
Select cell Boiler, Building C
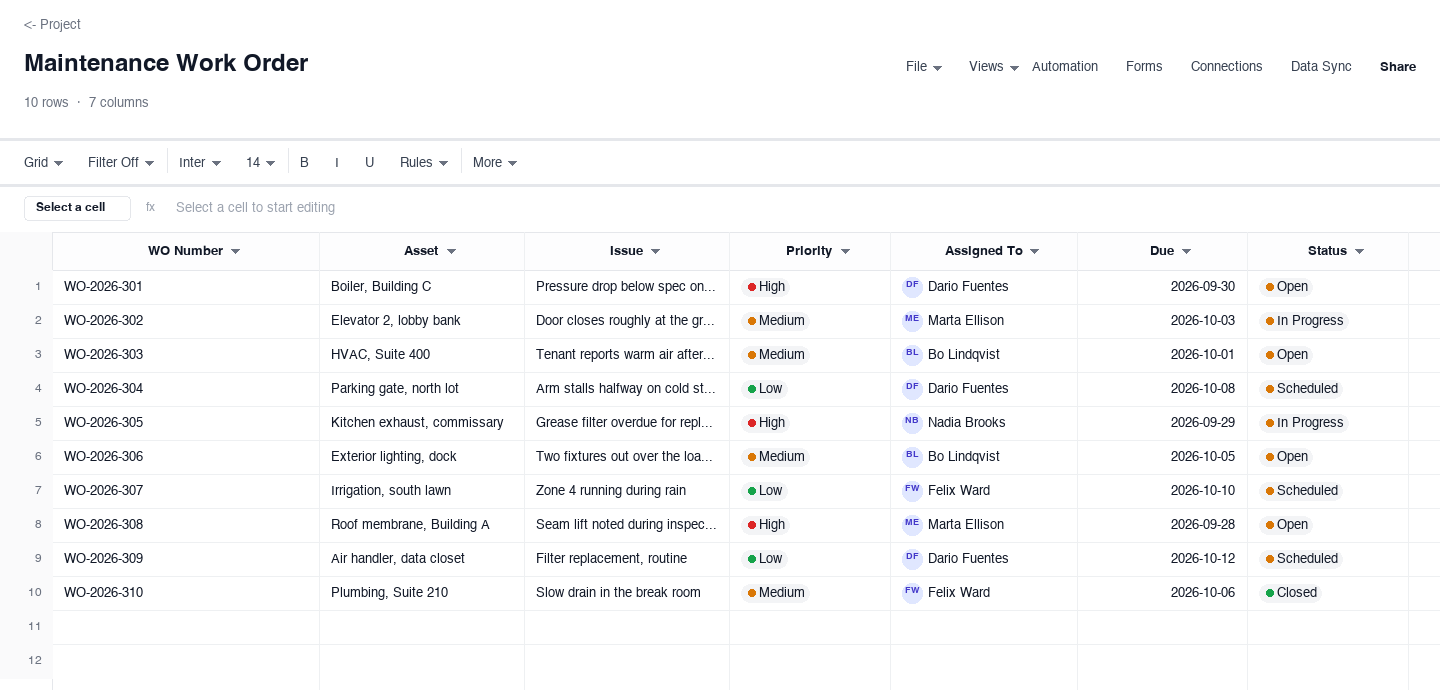point(422,287)
